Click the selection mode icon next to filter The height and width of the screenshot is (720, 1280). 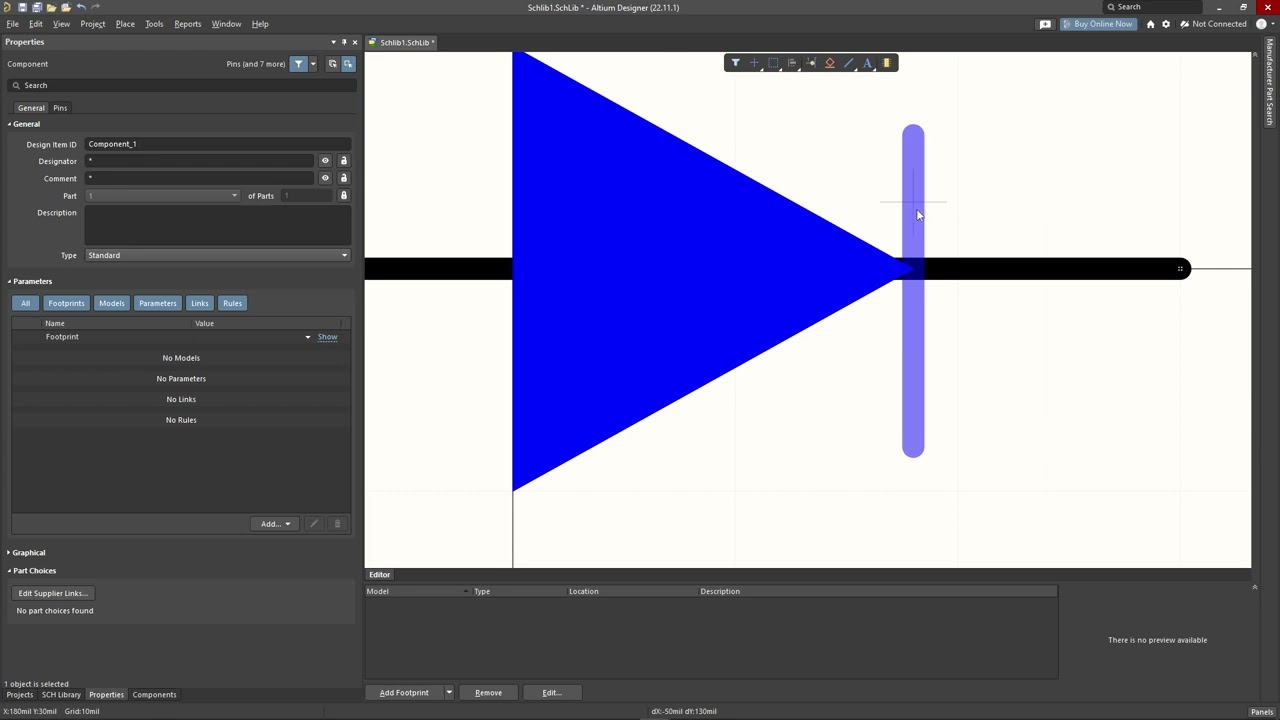348,64
